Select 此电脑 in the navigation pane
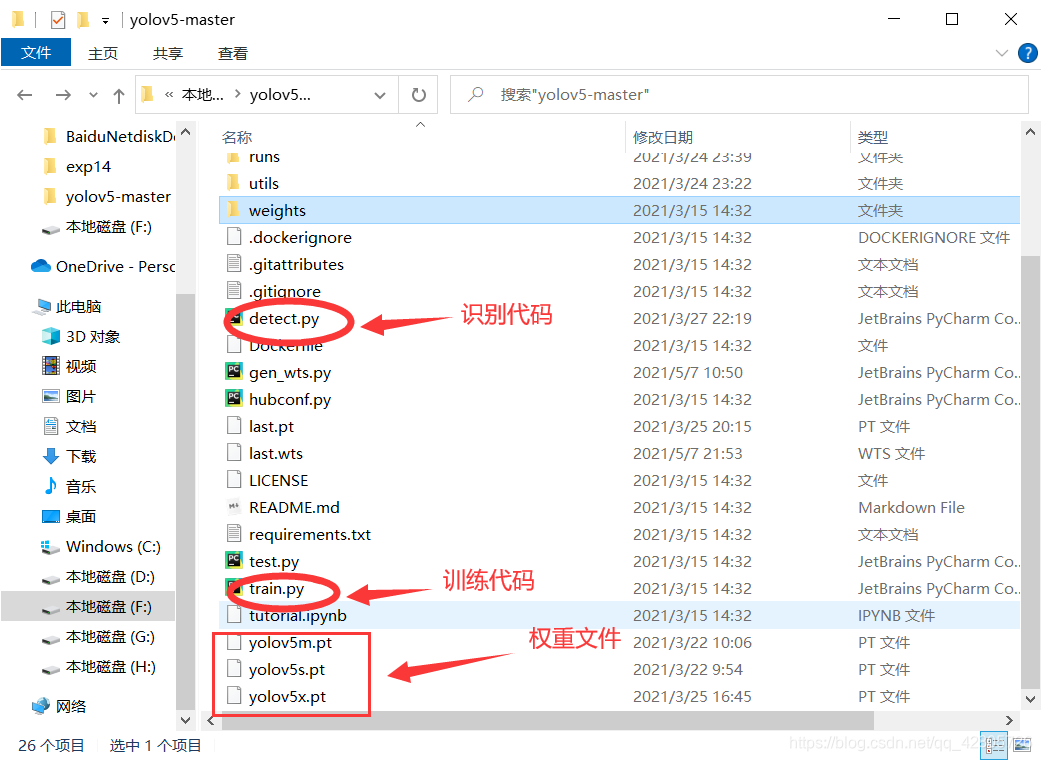The image size is (1042, 761). click(67, 306)
